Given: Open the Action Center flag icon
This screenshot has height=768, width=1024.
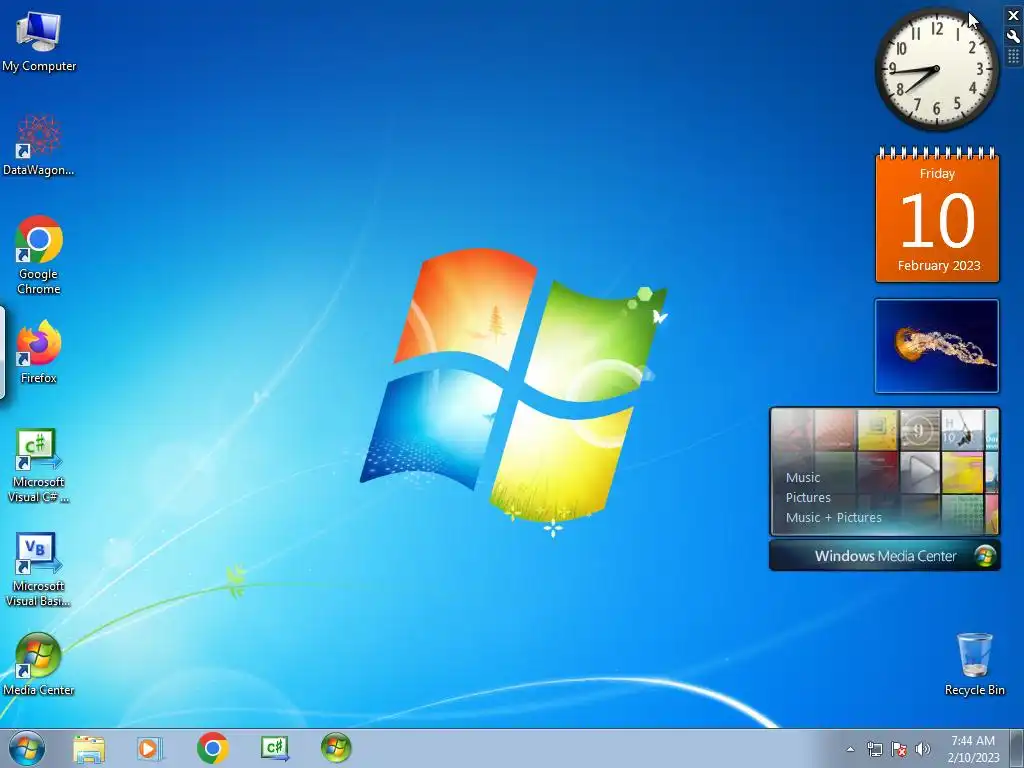Looking at the screenshot, I should pos(899,749).
